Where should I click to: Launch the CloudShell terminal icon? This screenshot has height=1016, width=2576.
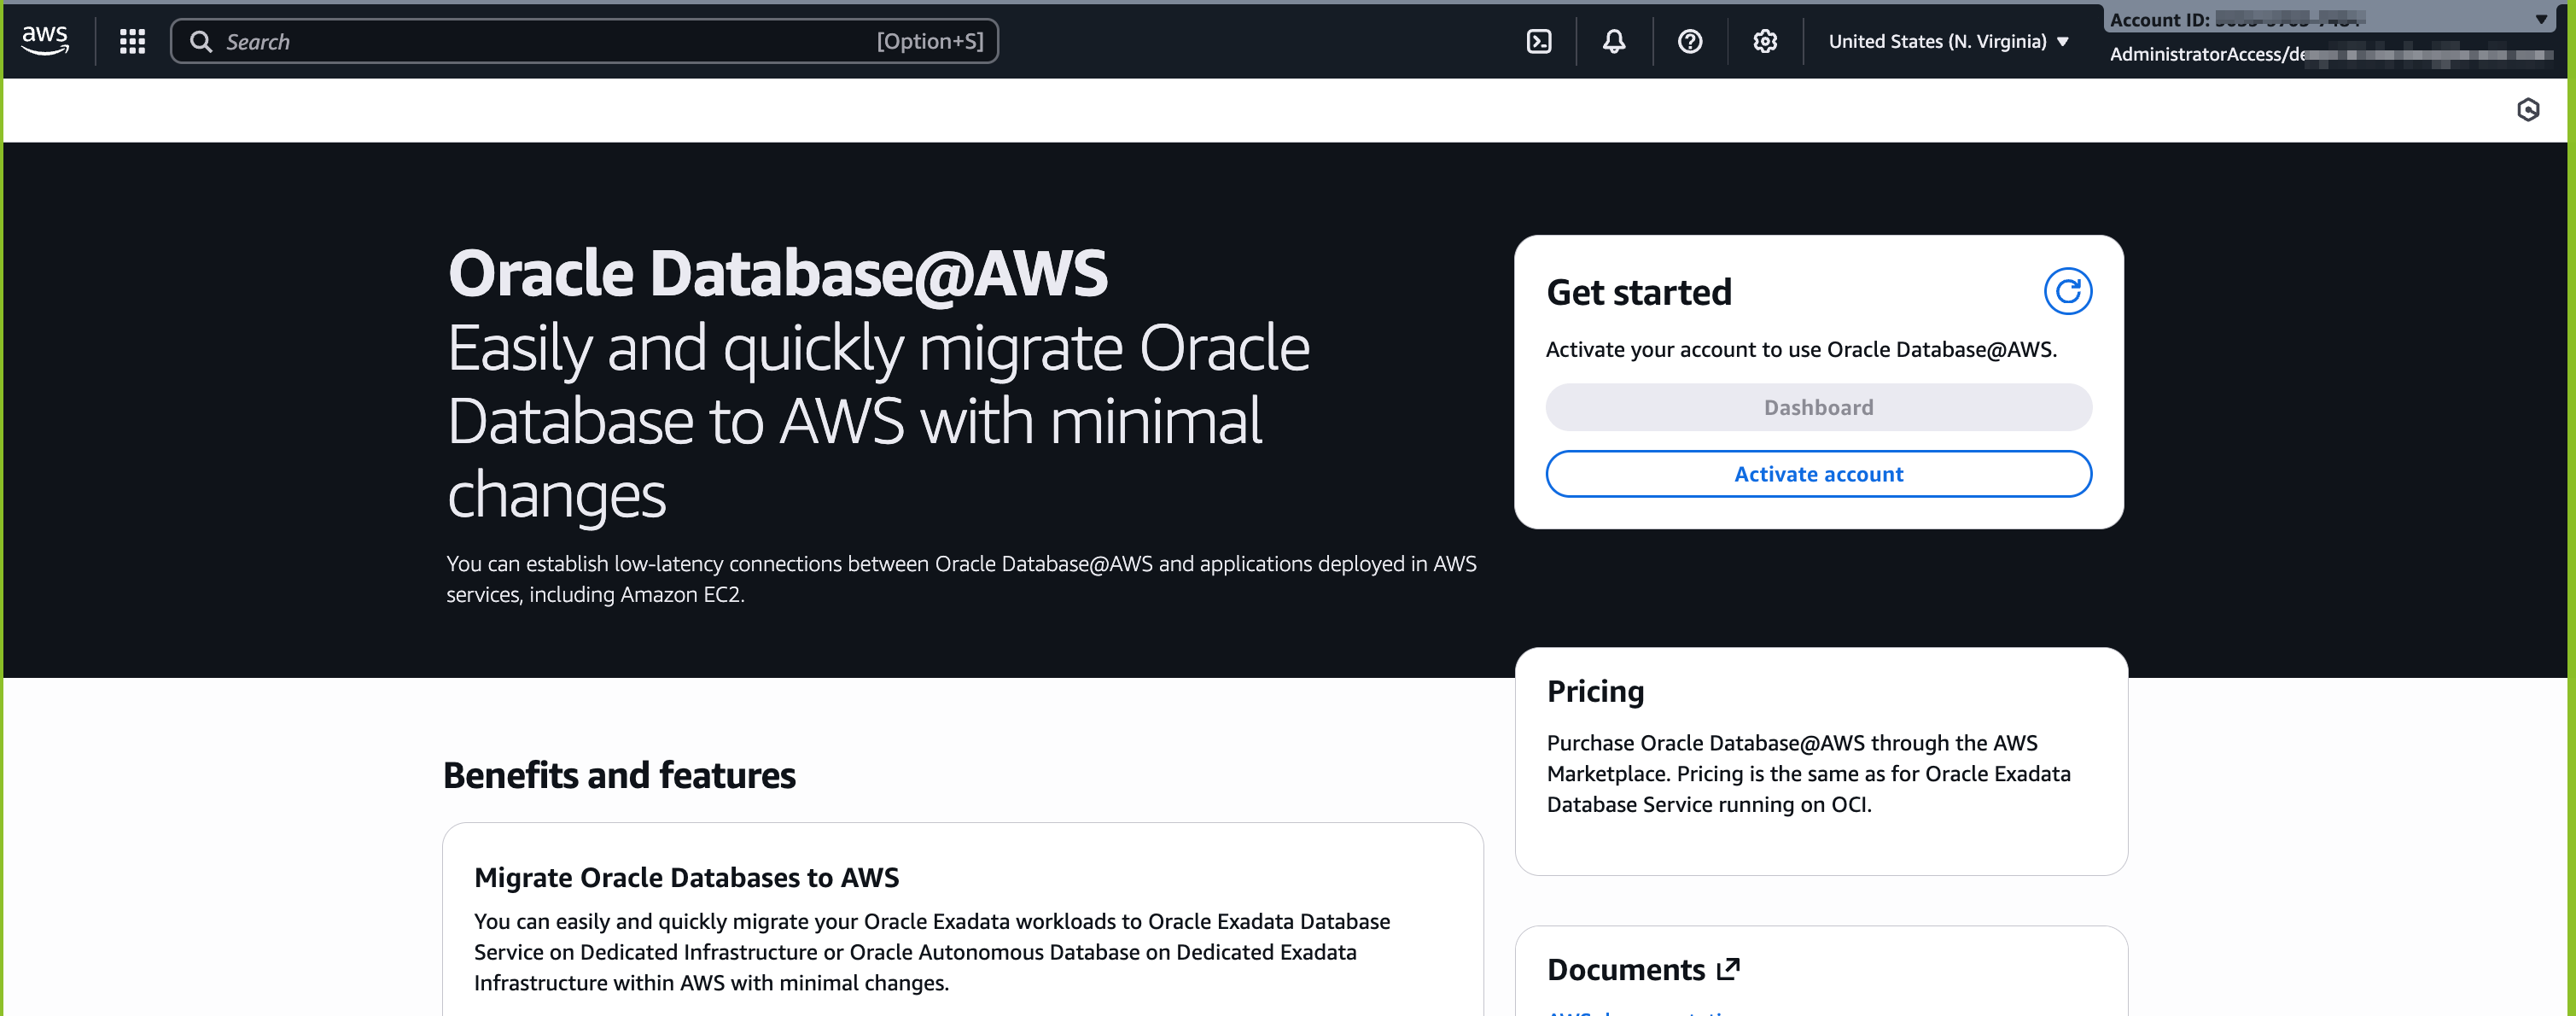pos(1539,41)
